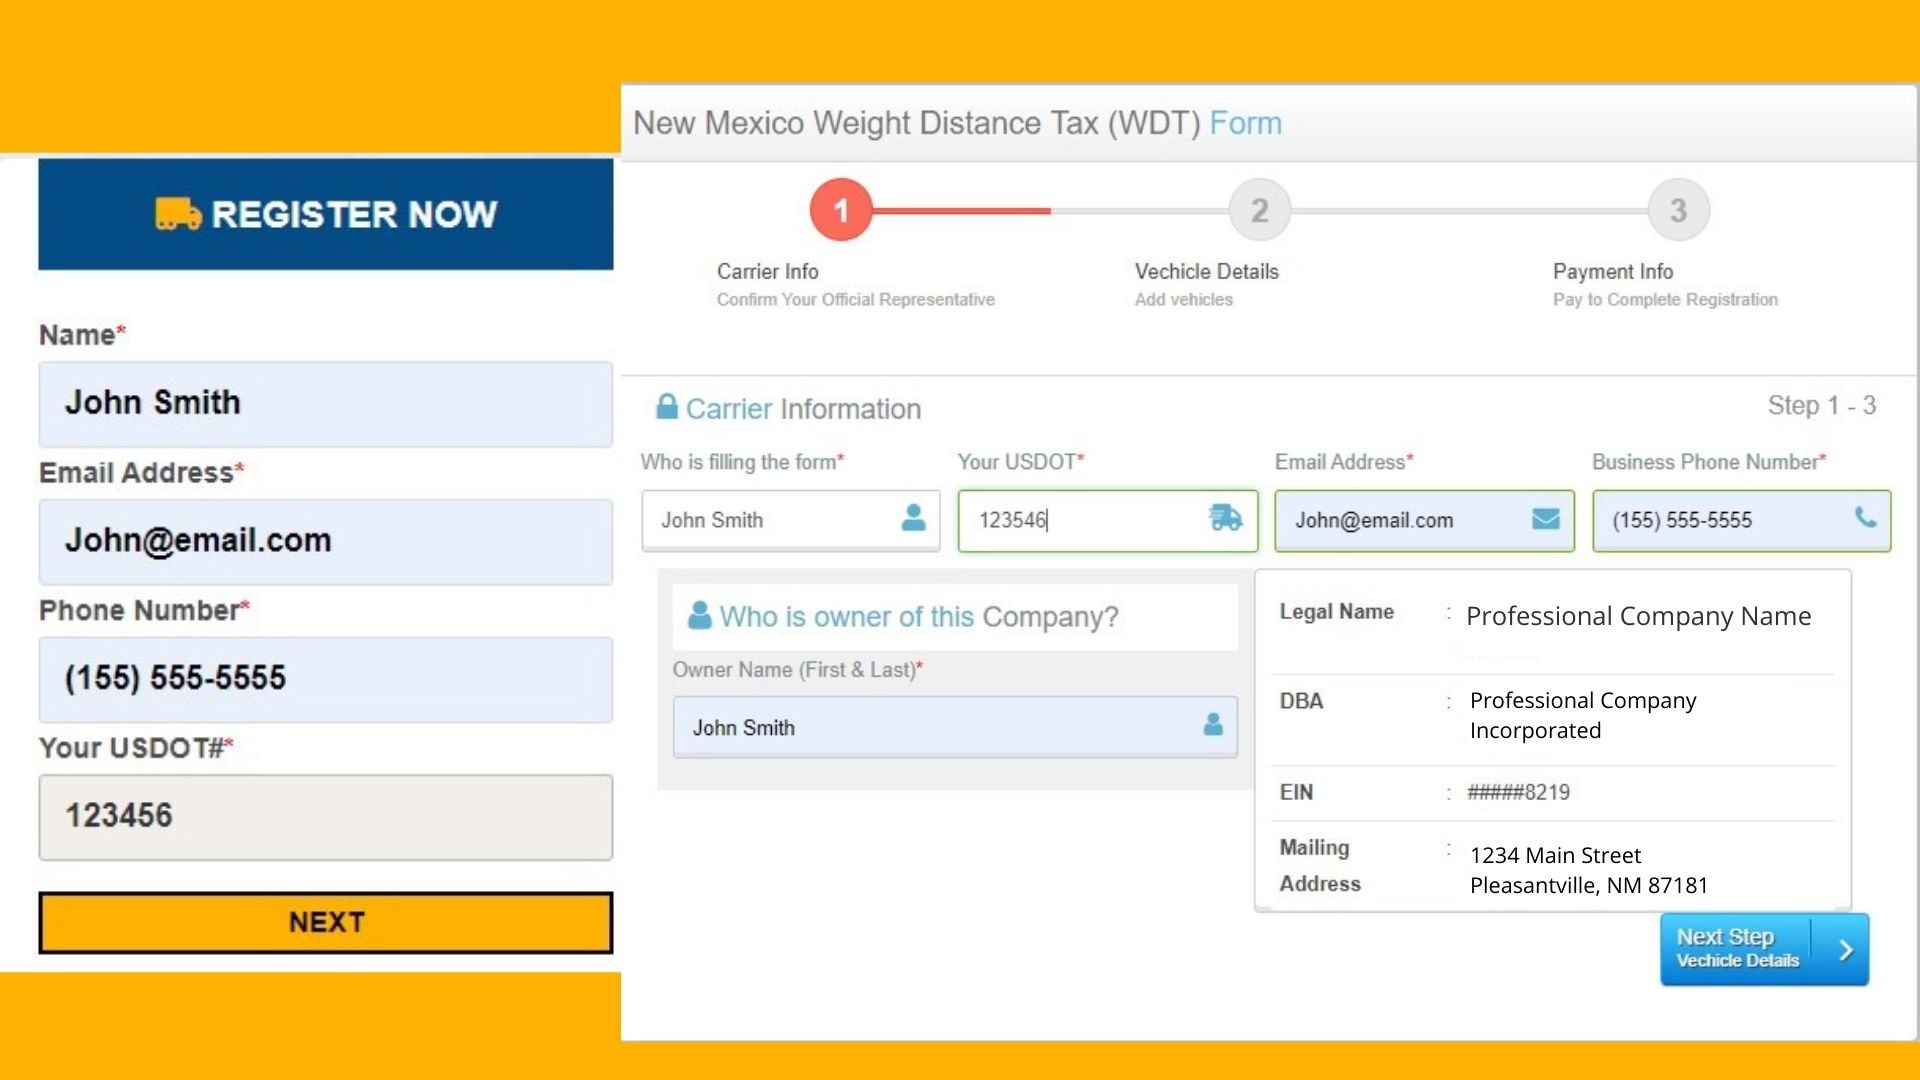Click the truck icon next to USDOT field
Viewport: 1920px width, 1080px height.
[x=1222, y=520]
